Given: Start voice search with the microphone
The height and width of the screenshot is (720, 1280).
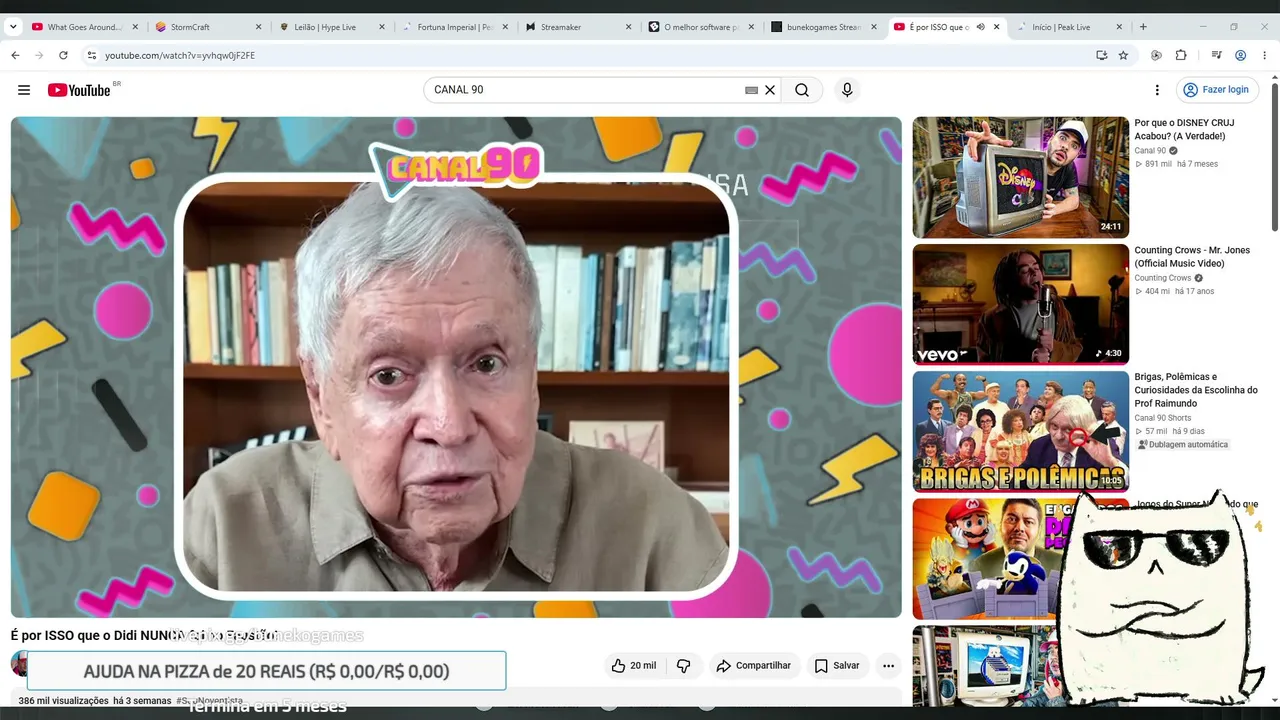Looking at the screenshot, I should point(847,90).
